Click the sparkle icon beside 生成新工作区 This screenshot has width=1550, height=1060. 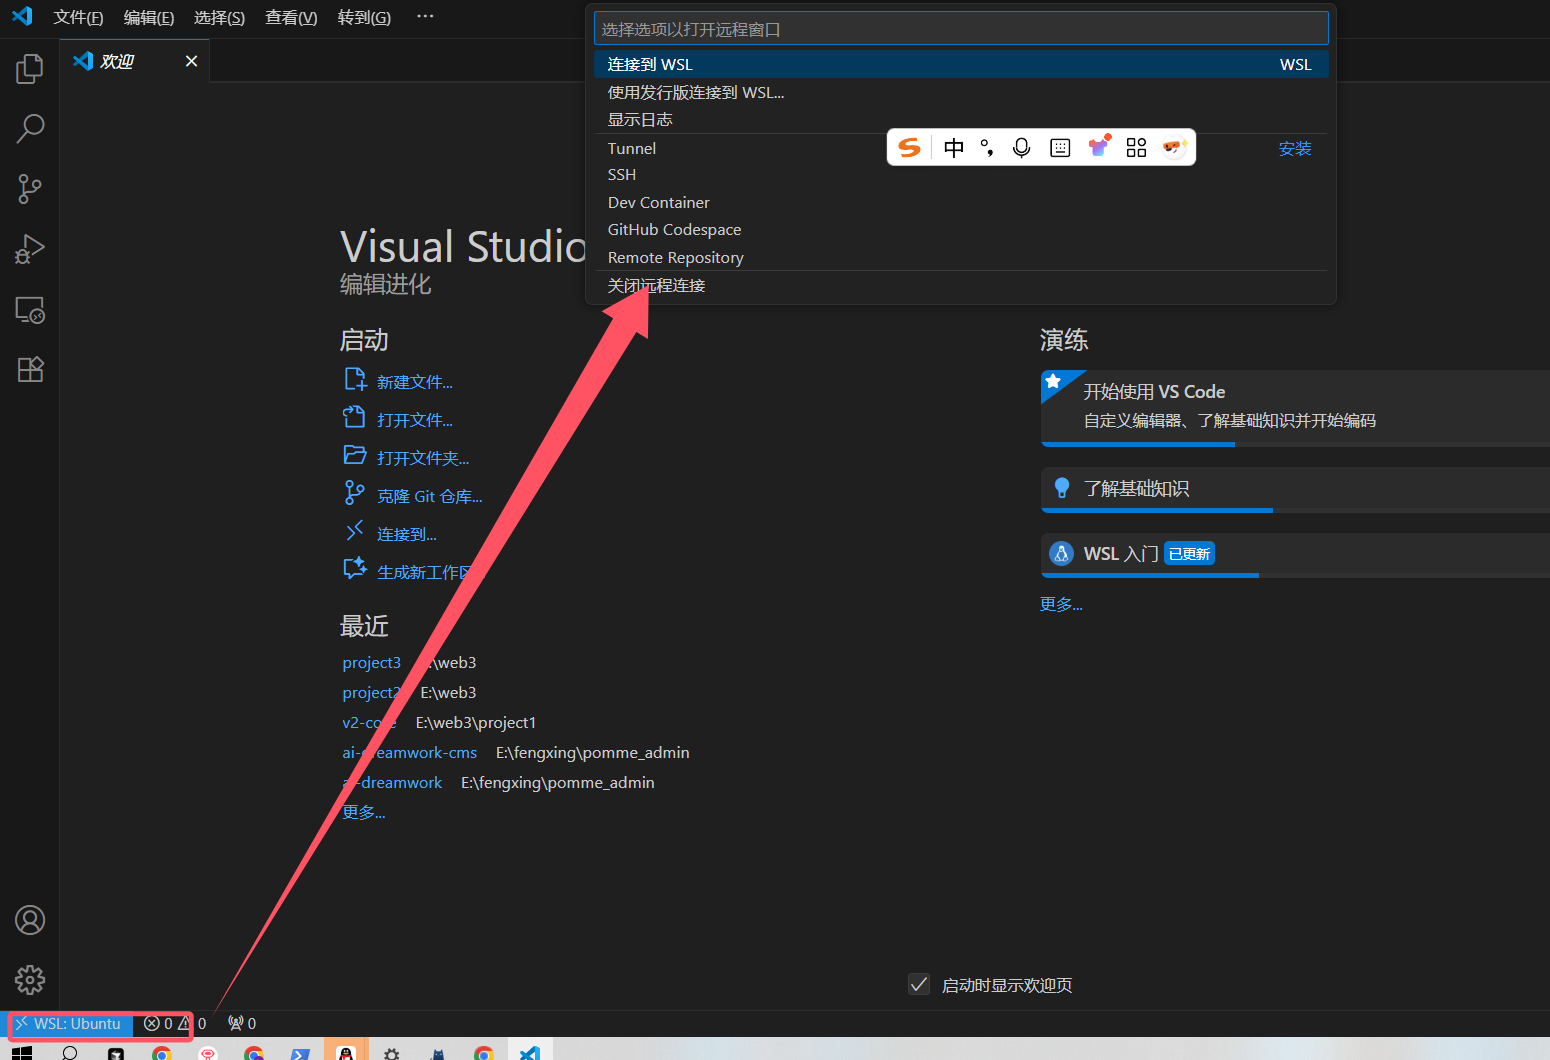tap(355, 568)
